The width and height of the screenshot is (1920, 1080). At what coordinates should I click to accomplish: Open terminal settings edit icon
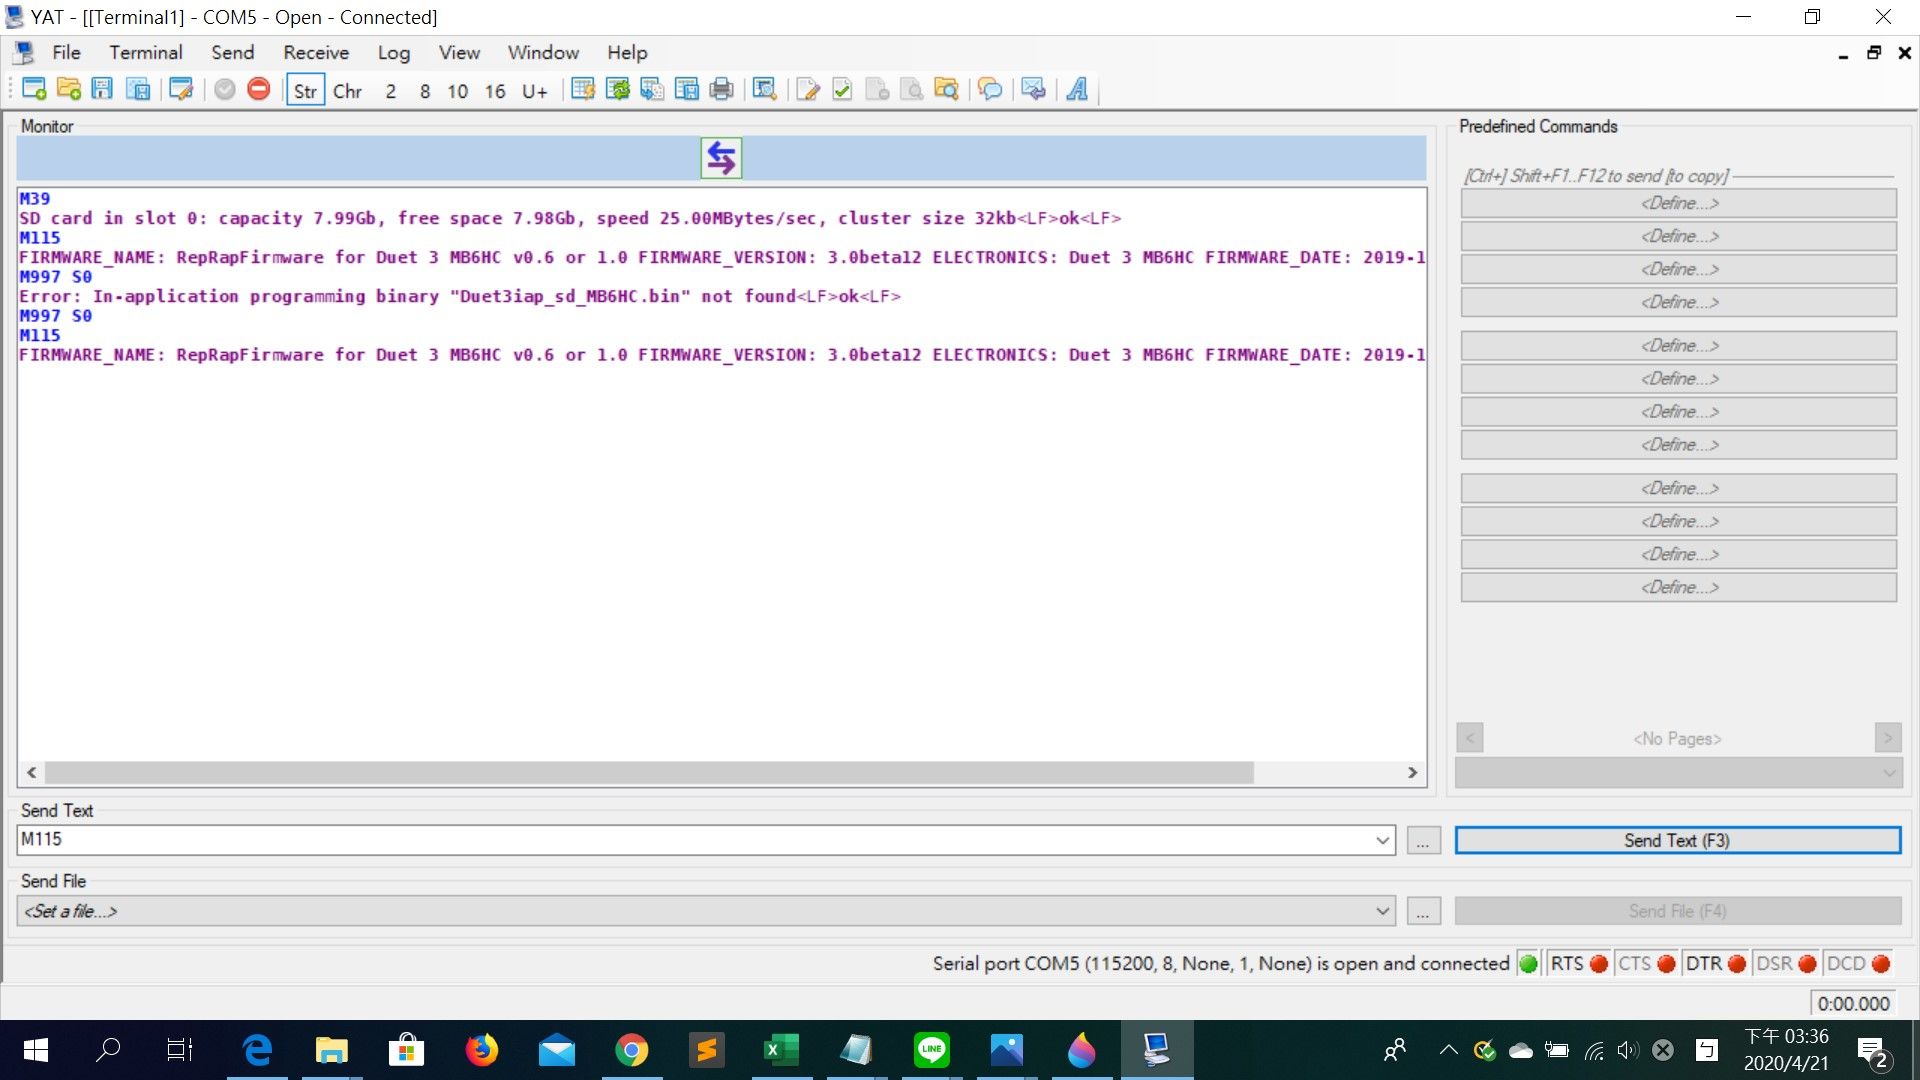[x=181, y=89]
